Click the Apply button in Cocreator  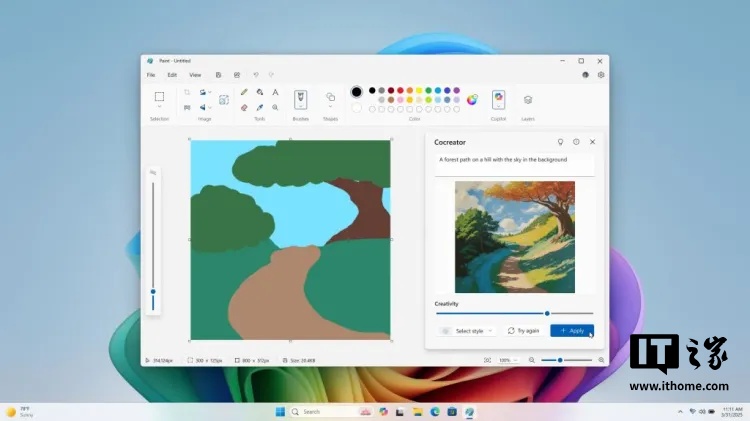(x=572, y=330)
